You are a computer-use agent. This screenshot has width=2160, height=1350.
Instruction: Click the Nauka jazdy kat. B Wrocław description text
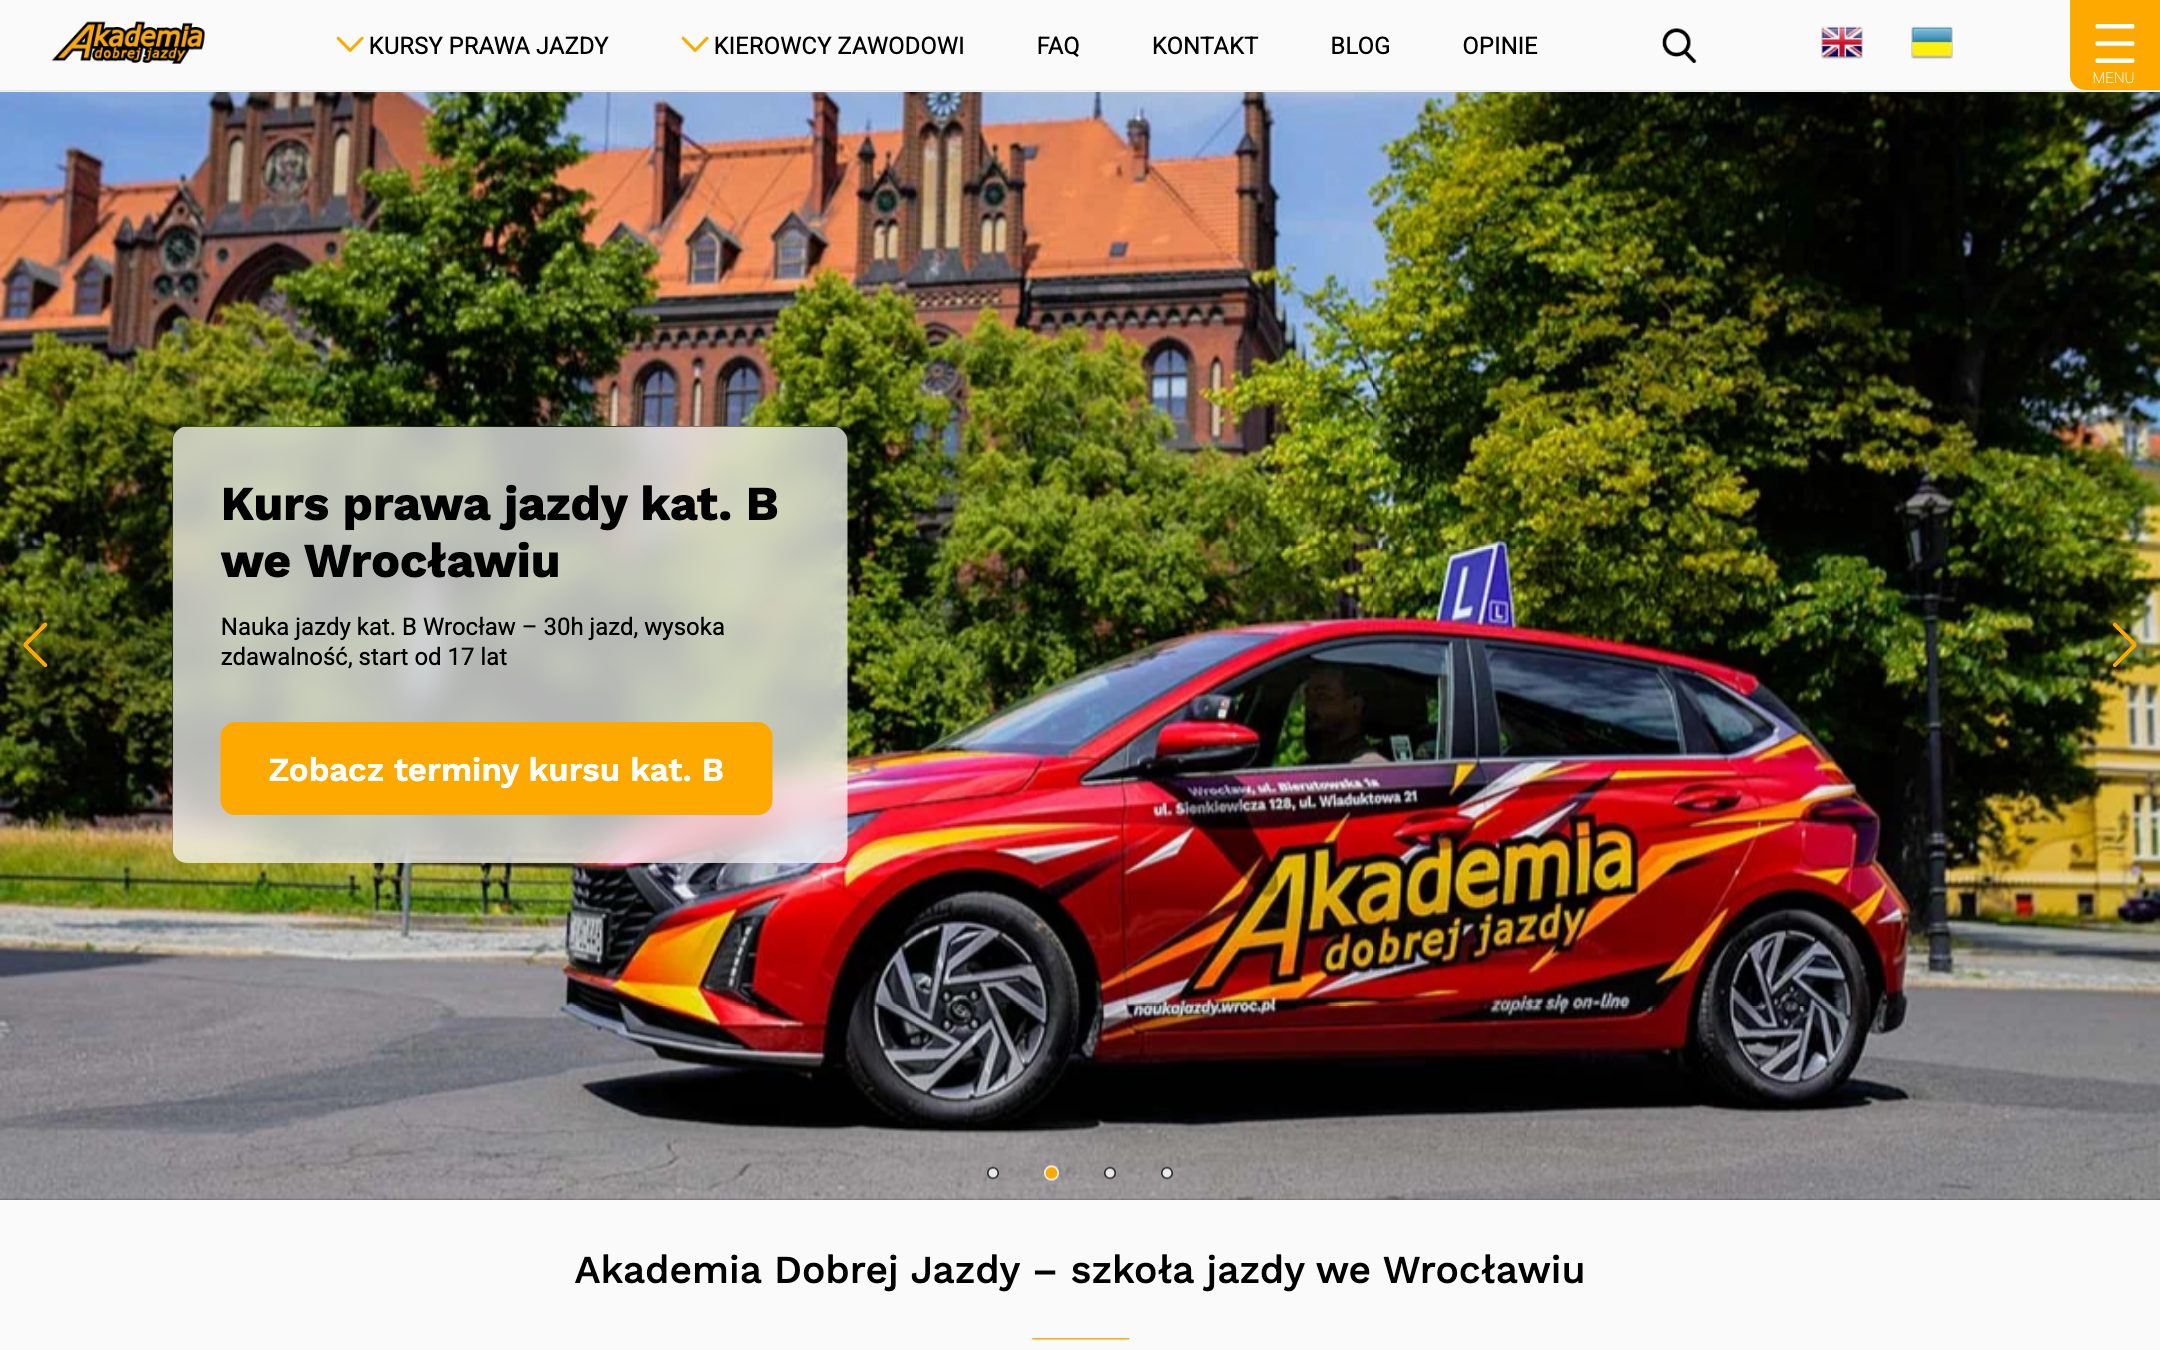pos(472,642)
